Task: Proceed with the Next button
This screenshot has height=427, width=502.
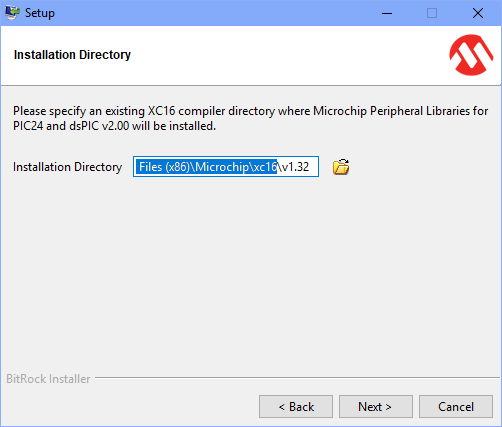Action: pyautogui.click(x=376, y=407)
